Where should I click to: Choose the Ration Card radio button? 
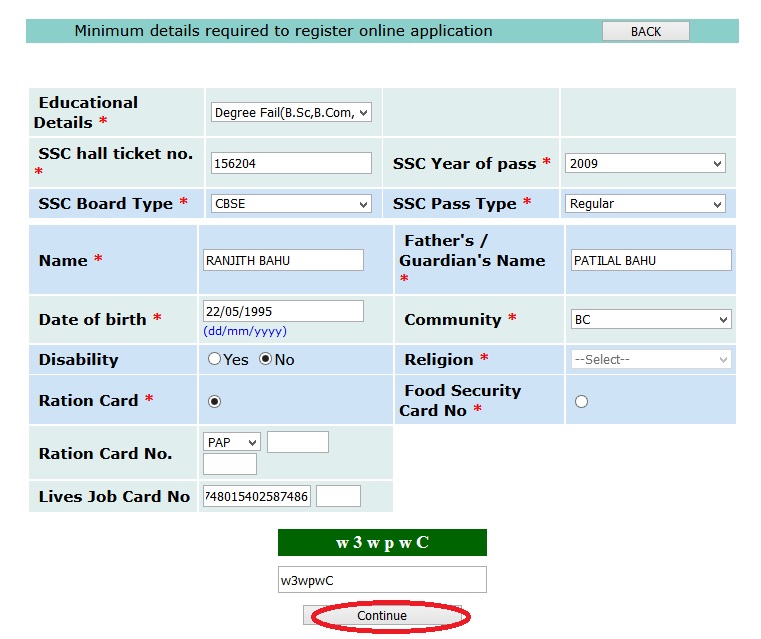click(x=215, y=401)
